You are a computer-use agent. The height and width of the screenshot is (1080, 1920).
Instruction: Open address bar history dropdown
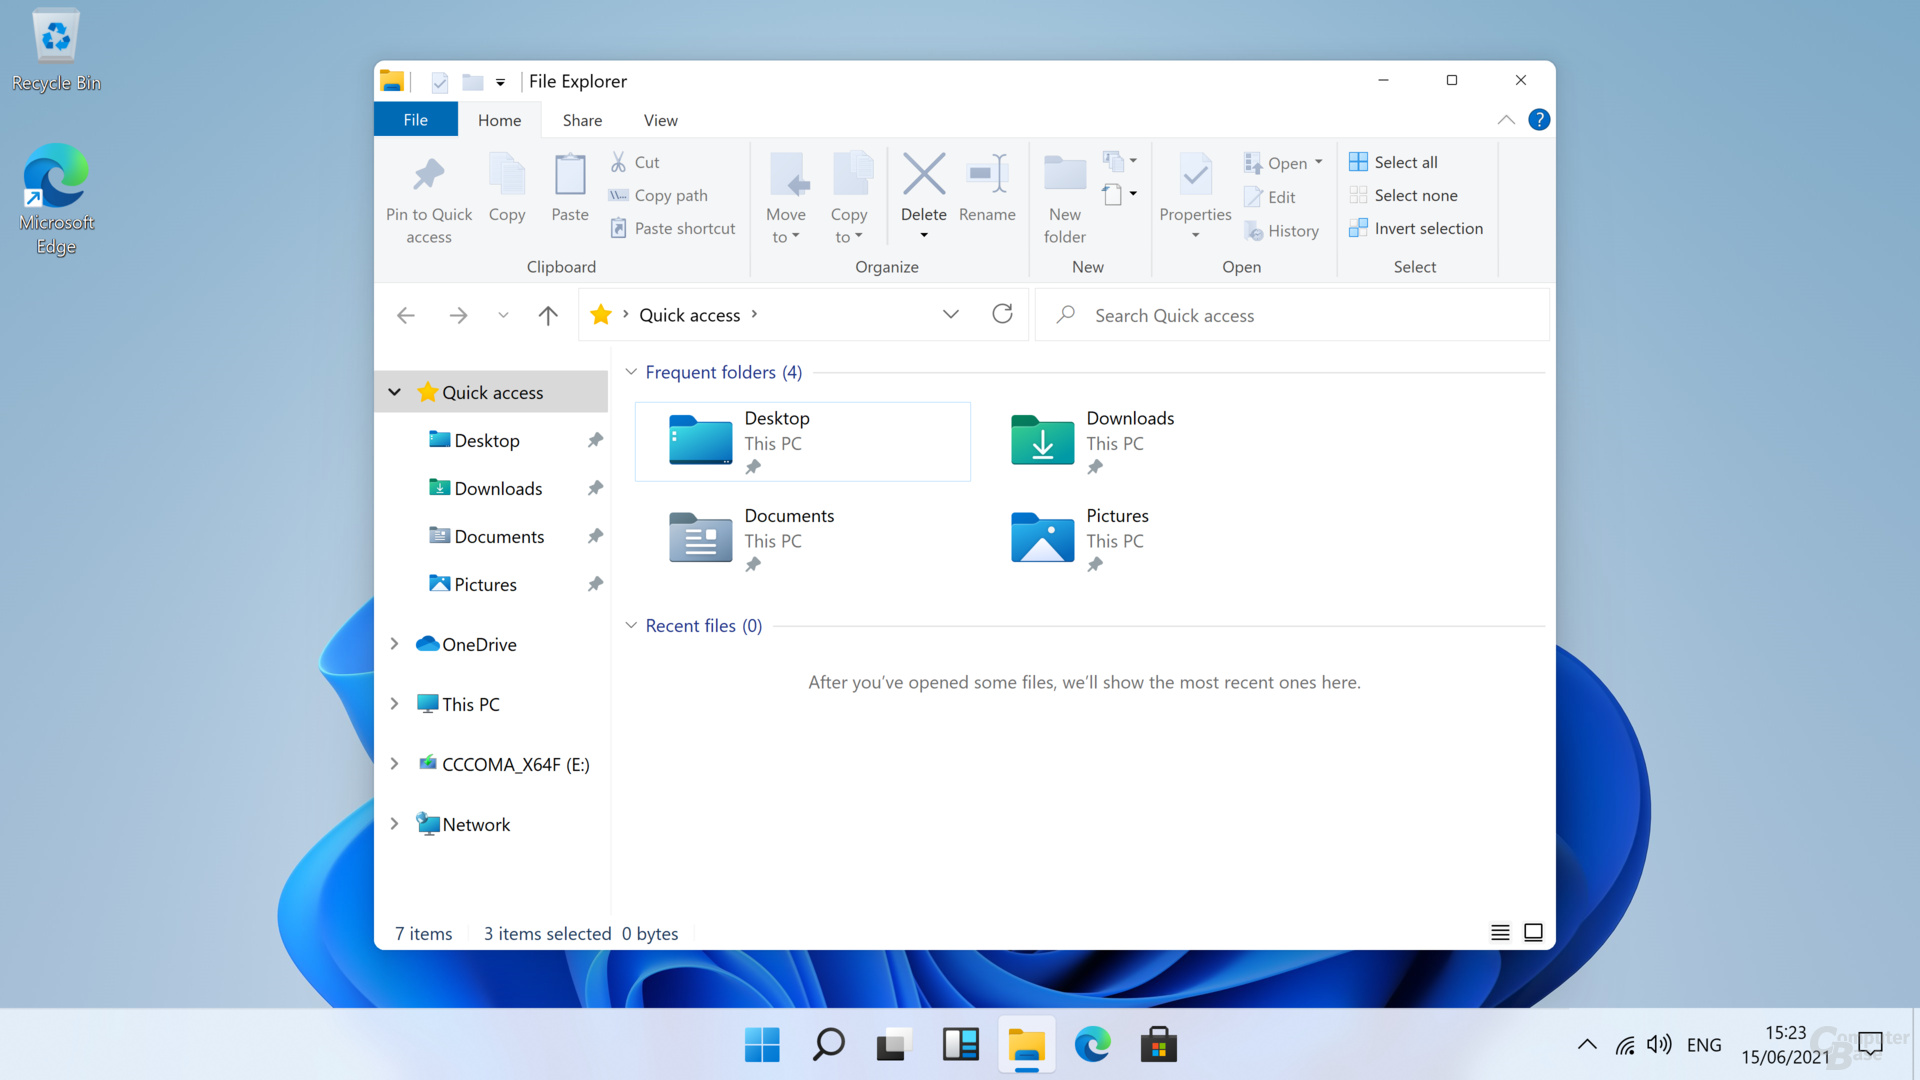951,315
